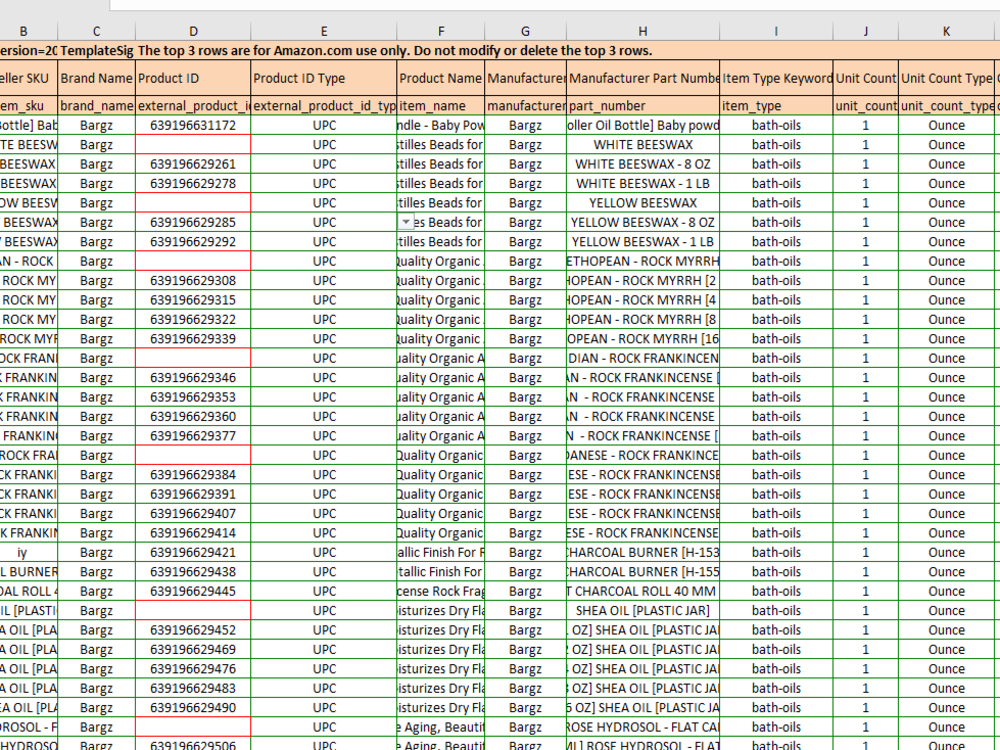
Task: Click the 'YELLOW BEESWAX - 1 LB' part number cell
Action: tap(643, 242)
